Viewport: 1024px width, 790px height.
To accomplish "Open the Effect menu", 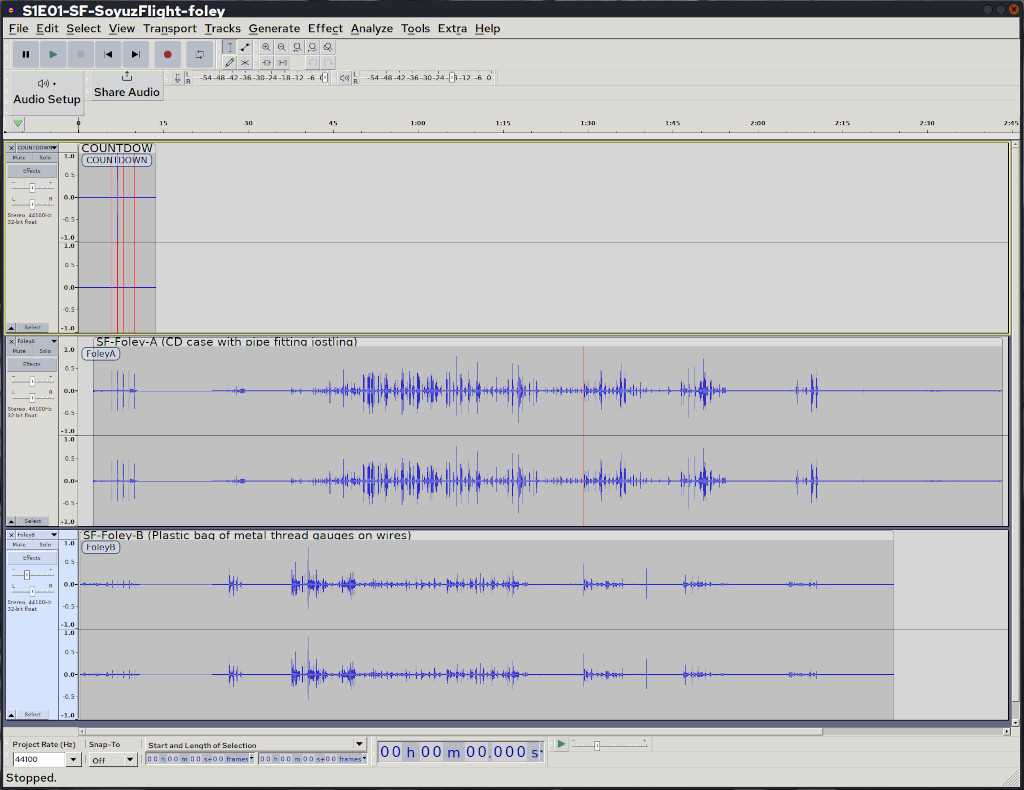I will [x=325, y=29].
